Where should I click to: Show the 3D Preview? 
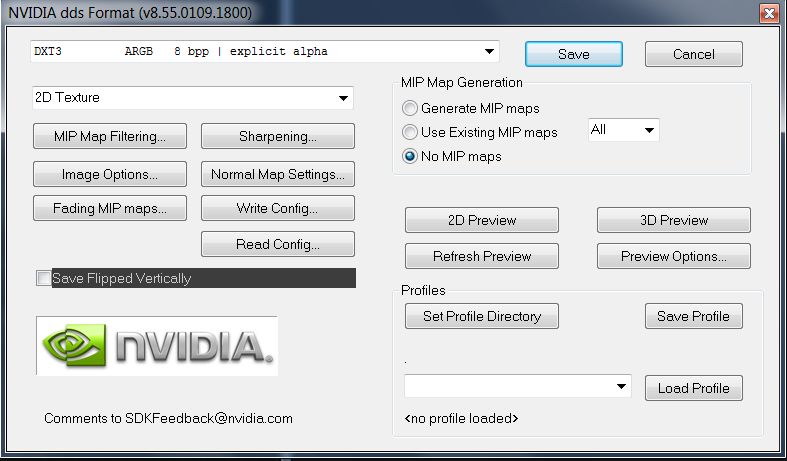tap(674, 220)
